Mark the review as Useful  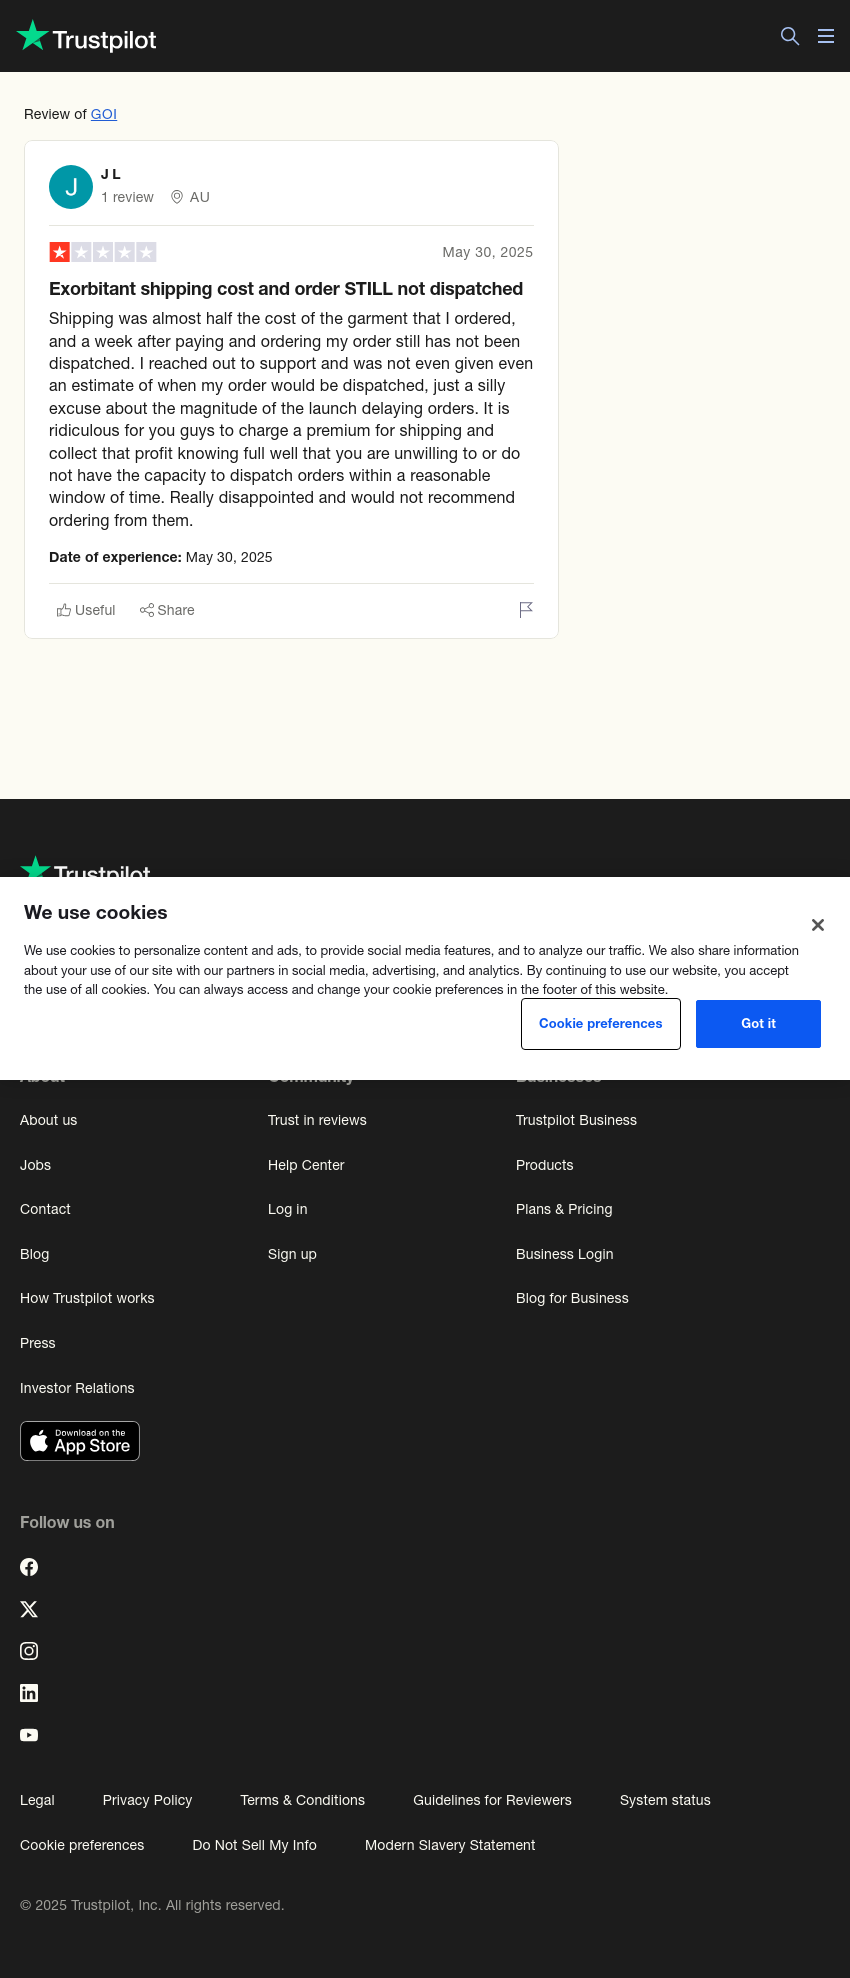86,610
